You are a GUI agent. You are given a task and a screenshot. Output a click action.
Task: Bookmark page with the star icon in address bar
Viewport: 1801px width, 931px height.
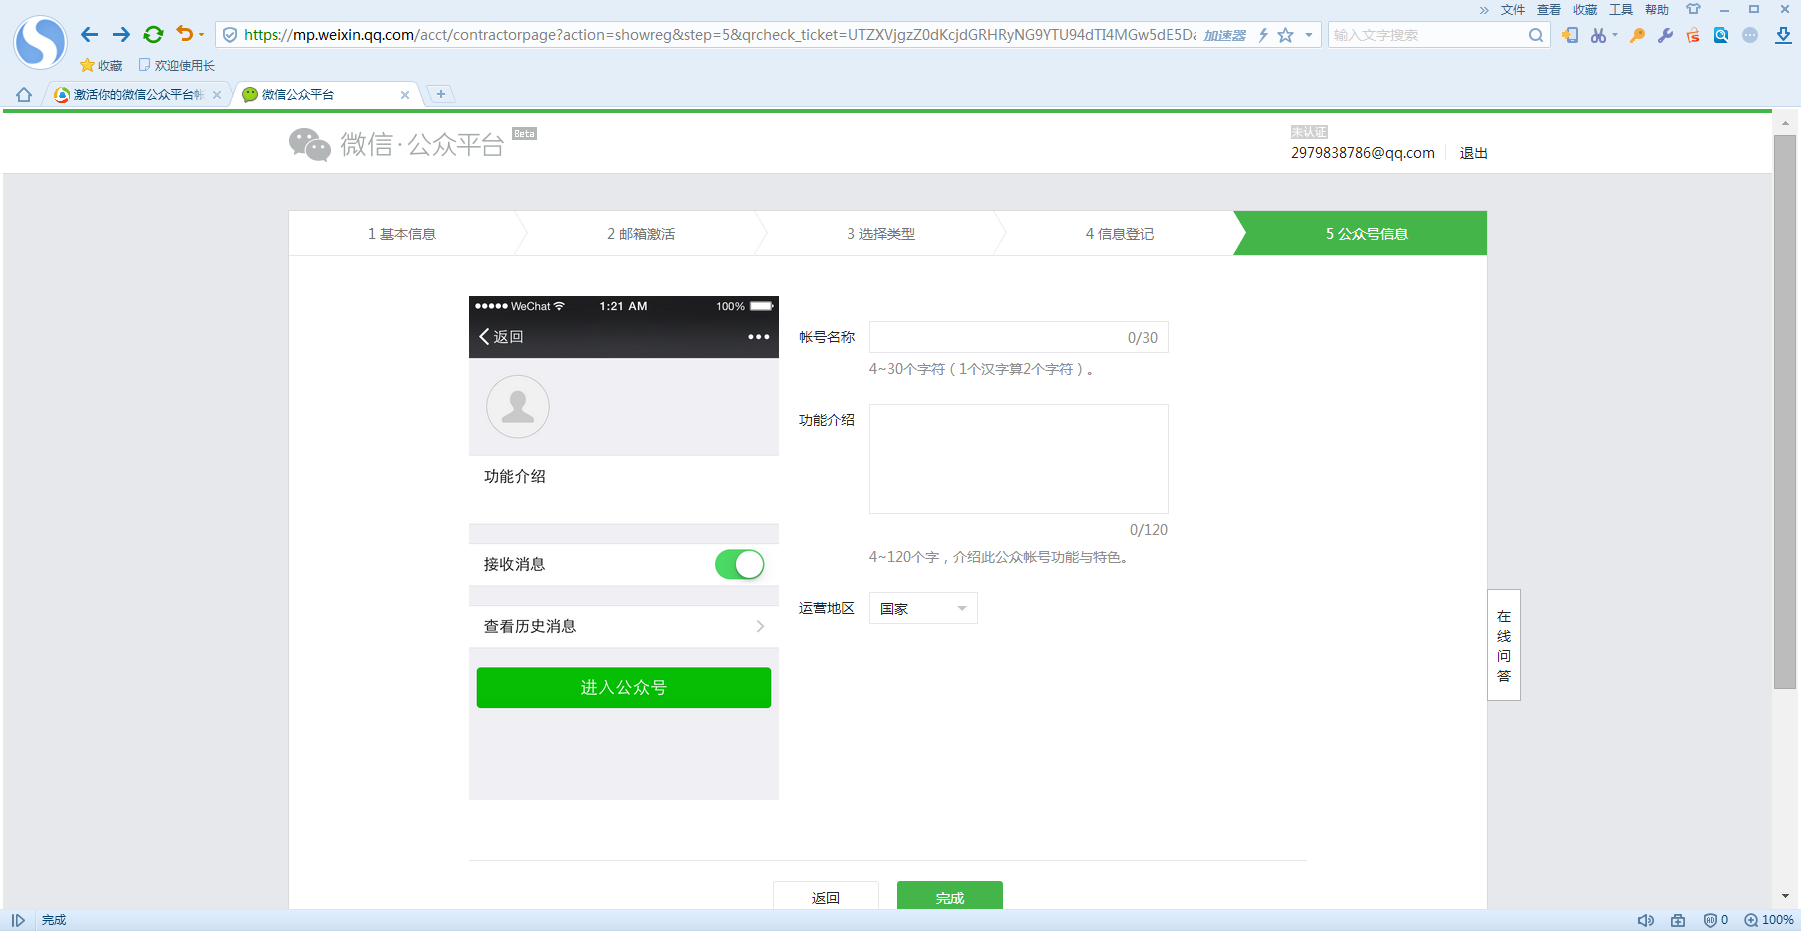tap(1286, 35)
